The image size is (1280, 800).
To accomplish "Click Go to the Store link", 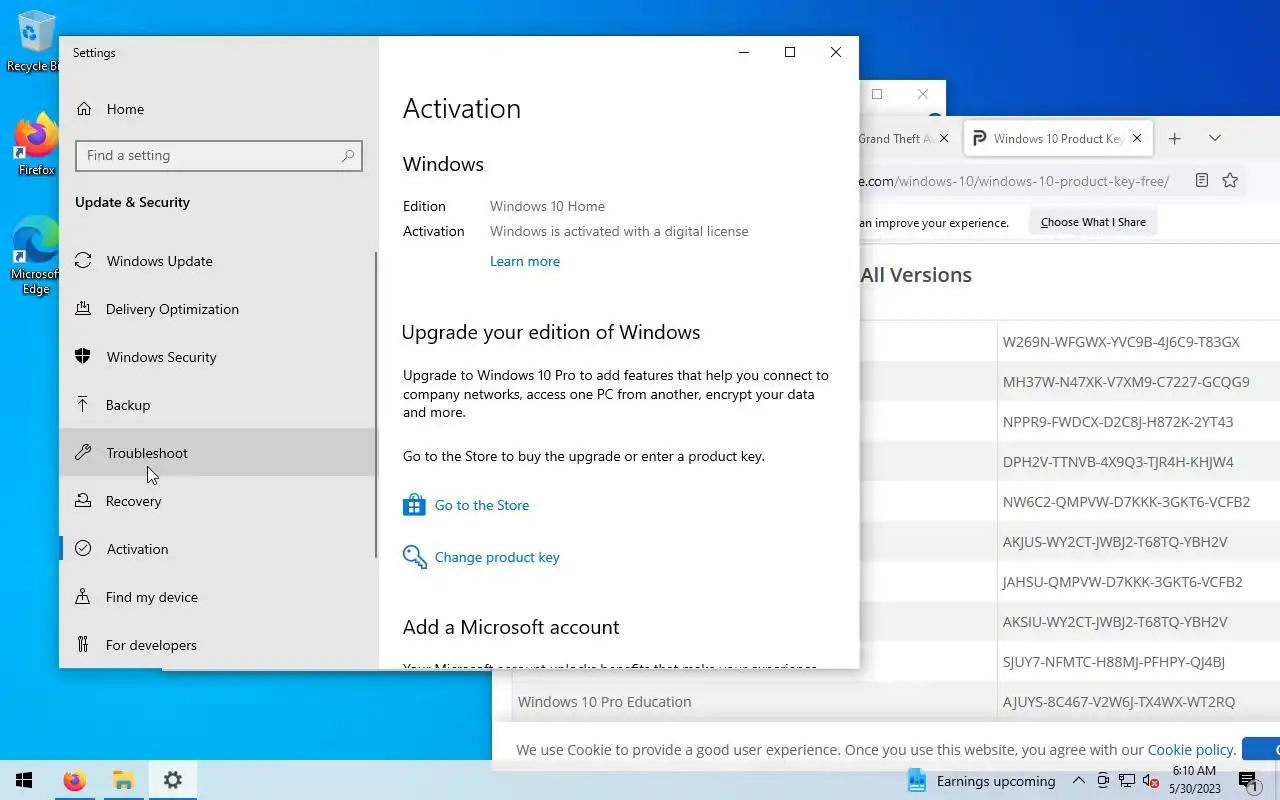I will (481, 505).
